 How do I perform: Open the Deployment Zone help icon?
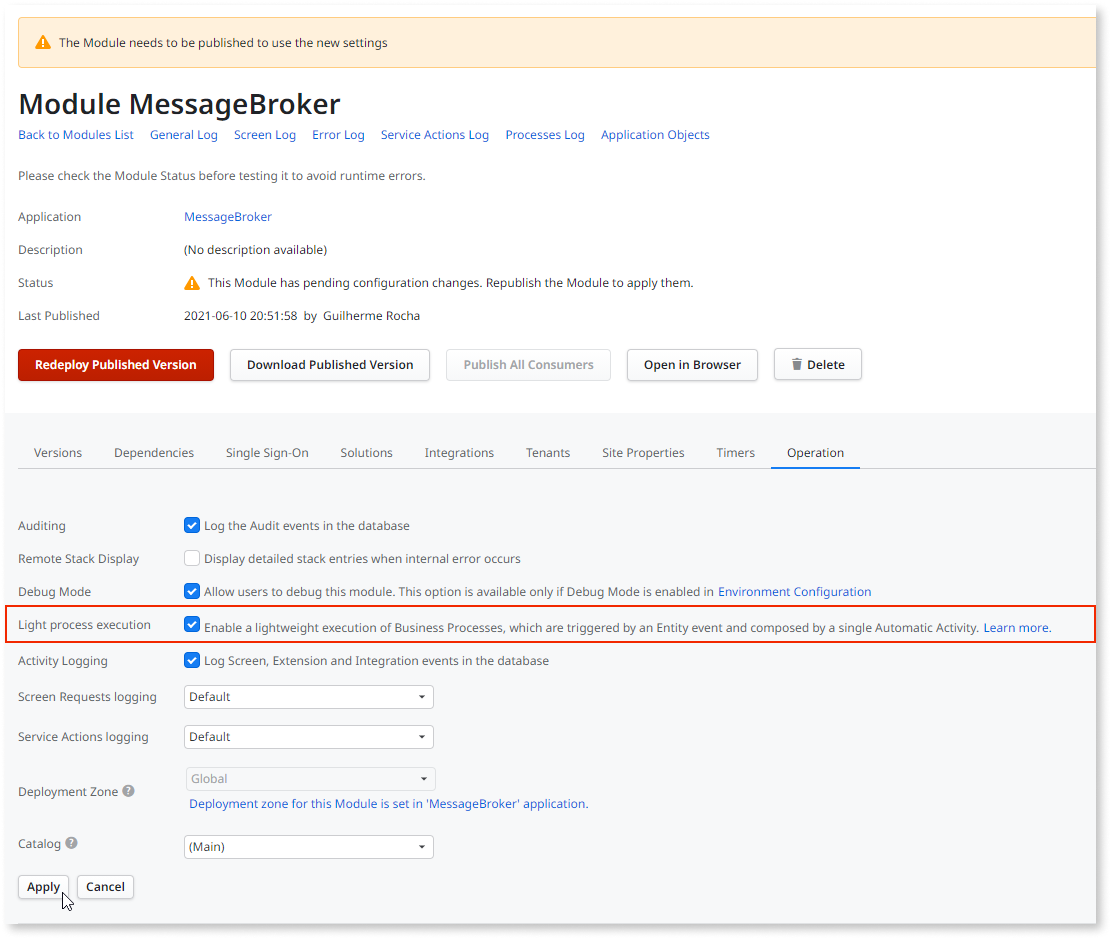tap(128, 790)
